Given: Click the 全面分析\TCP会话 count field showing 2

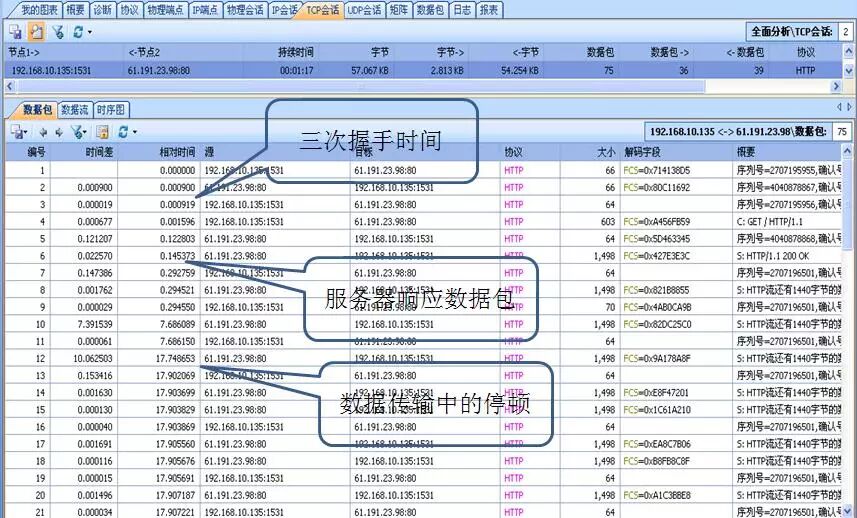Looking at the screenshot, I should pos(846,32).
